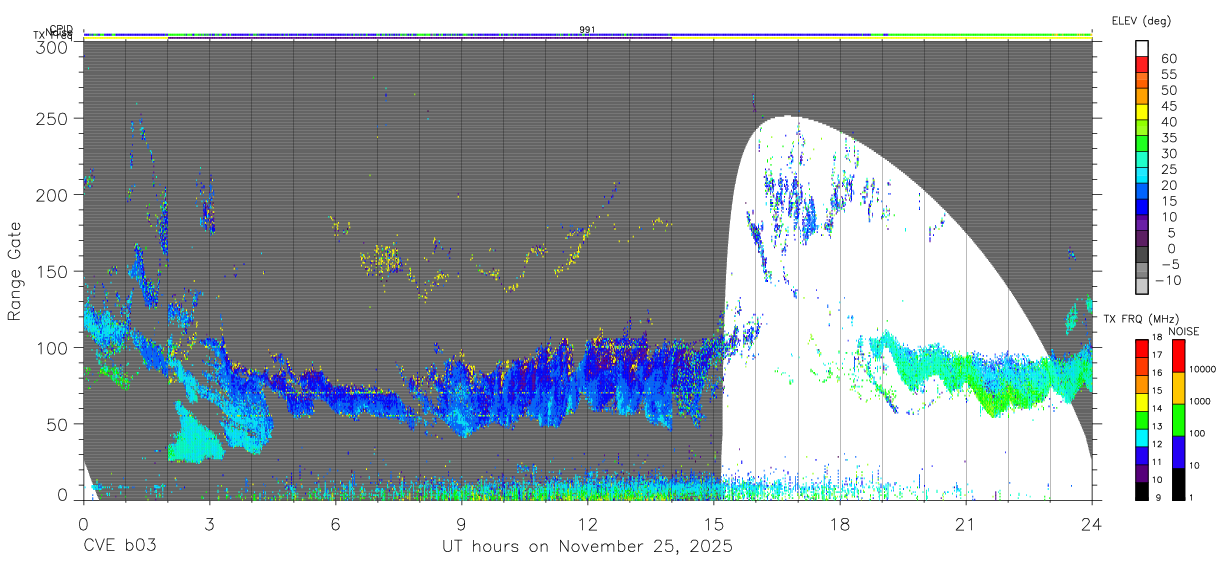This screenshot has height=567, width=1228.
Task: Click the '9' hour tick label on x-axis
Action: pyautogui.click(x=461, y=523)
